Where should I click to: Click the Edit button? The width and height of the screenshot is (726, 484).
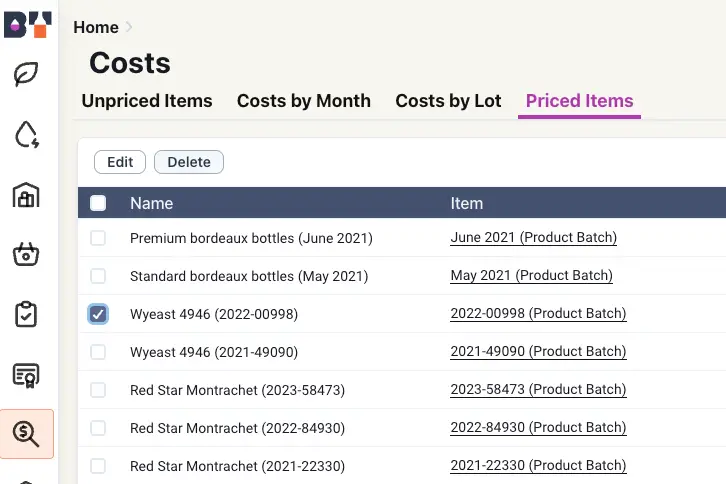(x=120, y=162)
